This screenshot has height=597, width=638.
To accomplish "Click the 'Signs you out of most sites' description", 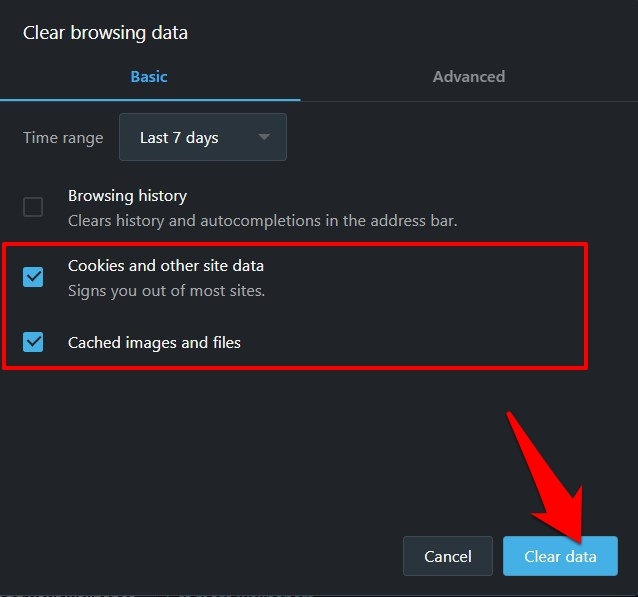I will click(166, 291).
